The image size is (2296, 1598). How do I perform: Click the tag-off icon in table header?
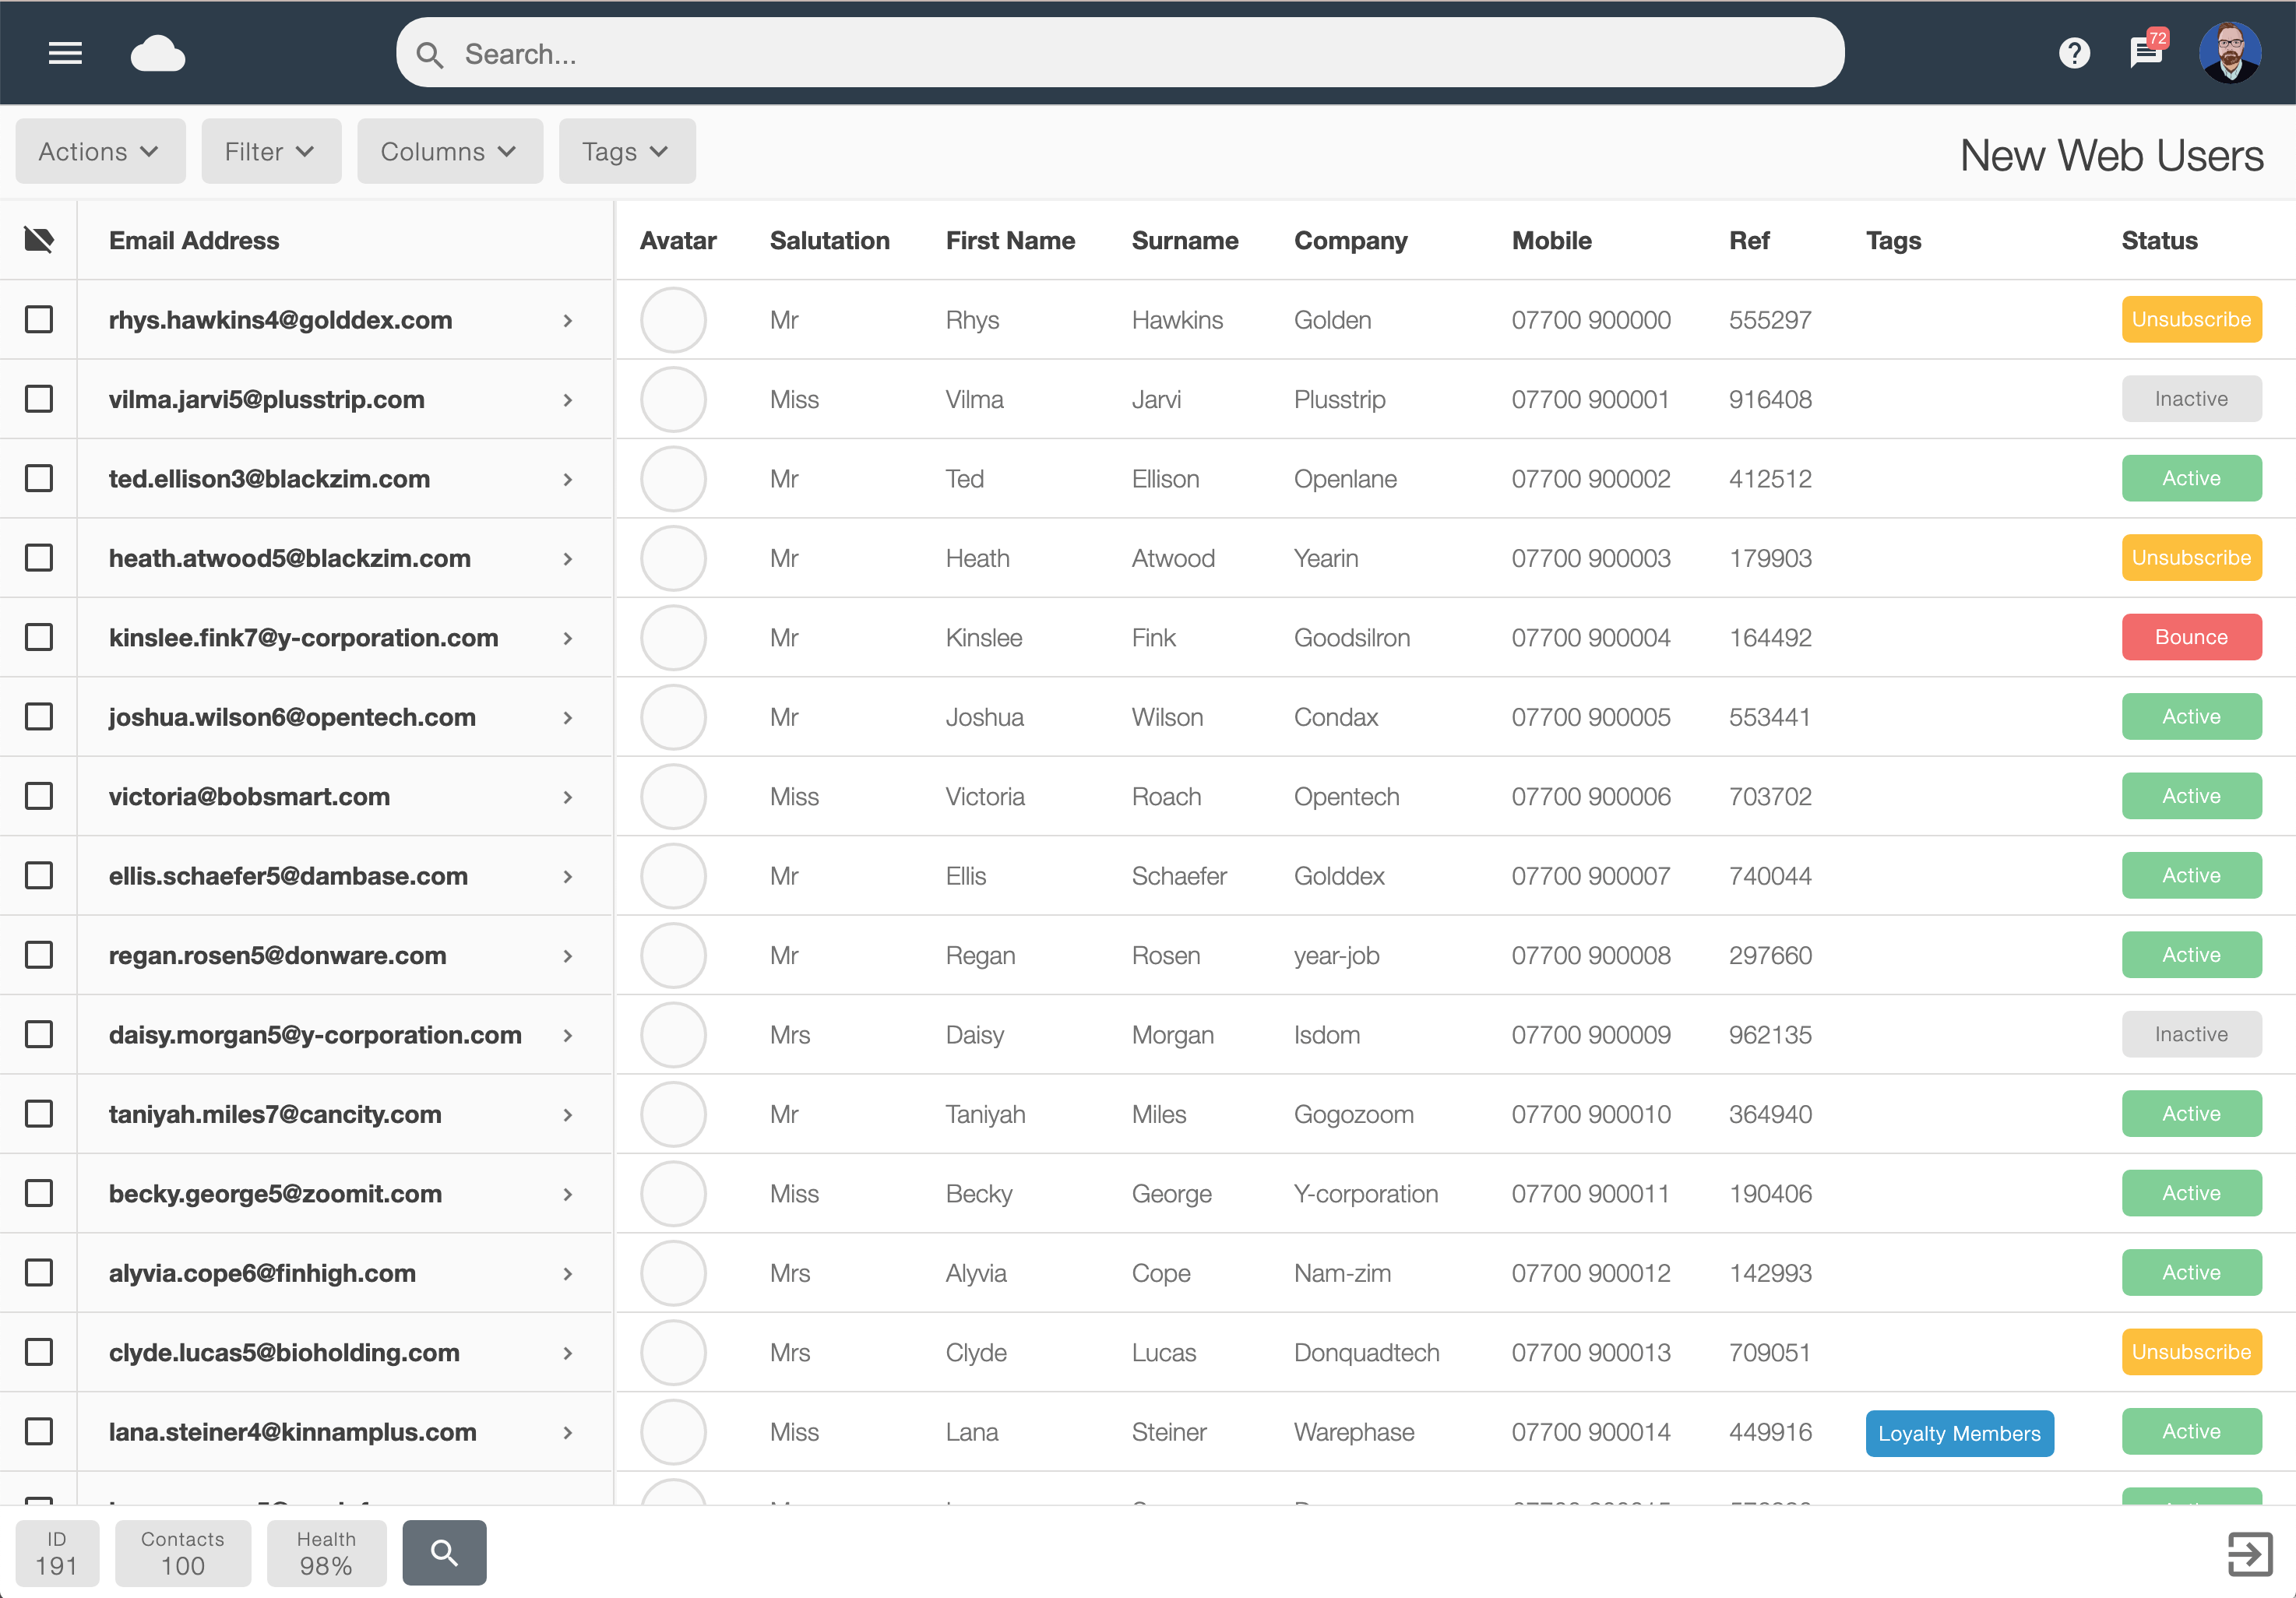39,240
